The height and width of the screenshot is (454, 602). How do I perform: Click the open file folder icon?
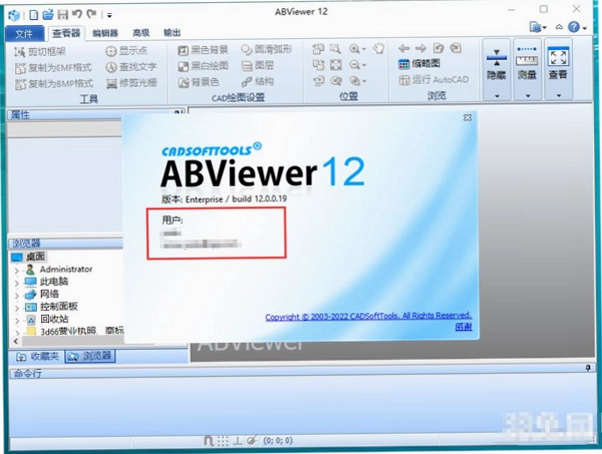pos(48,15)
